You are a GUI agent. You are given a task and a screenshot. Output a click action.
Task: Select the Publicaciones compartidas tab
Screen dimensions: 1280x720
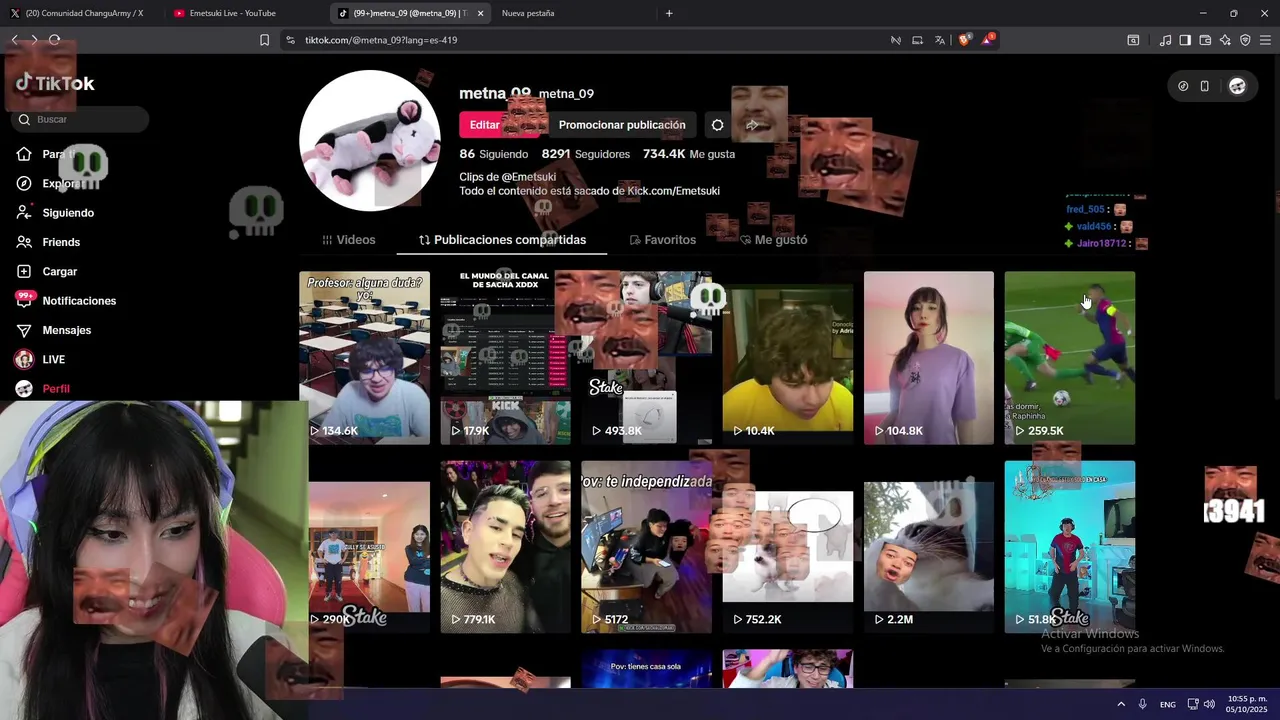coord(502,240)
